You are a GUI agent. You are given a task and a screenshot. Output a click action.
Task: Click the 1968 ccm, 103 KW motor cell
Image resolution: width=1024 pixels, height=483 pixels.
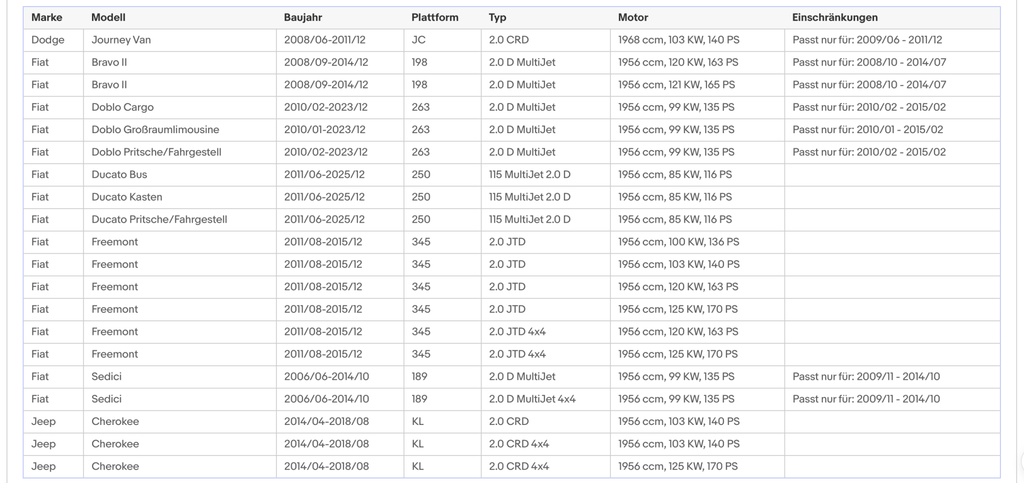(x=697, y=40)
